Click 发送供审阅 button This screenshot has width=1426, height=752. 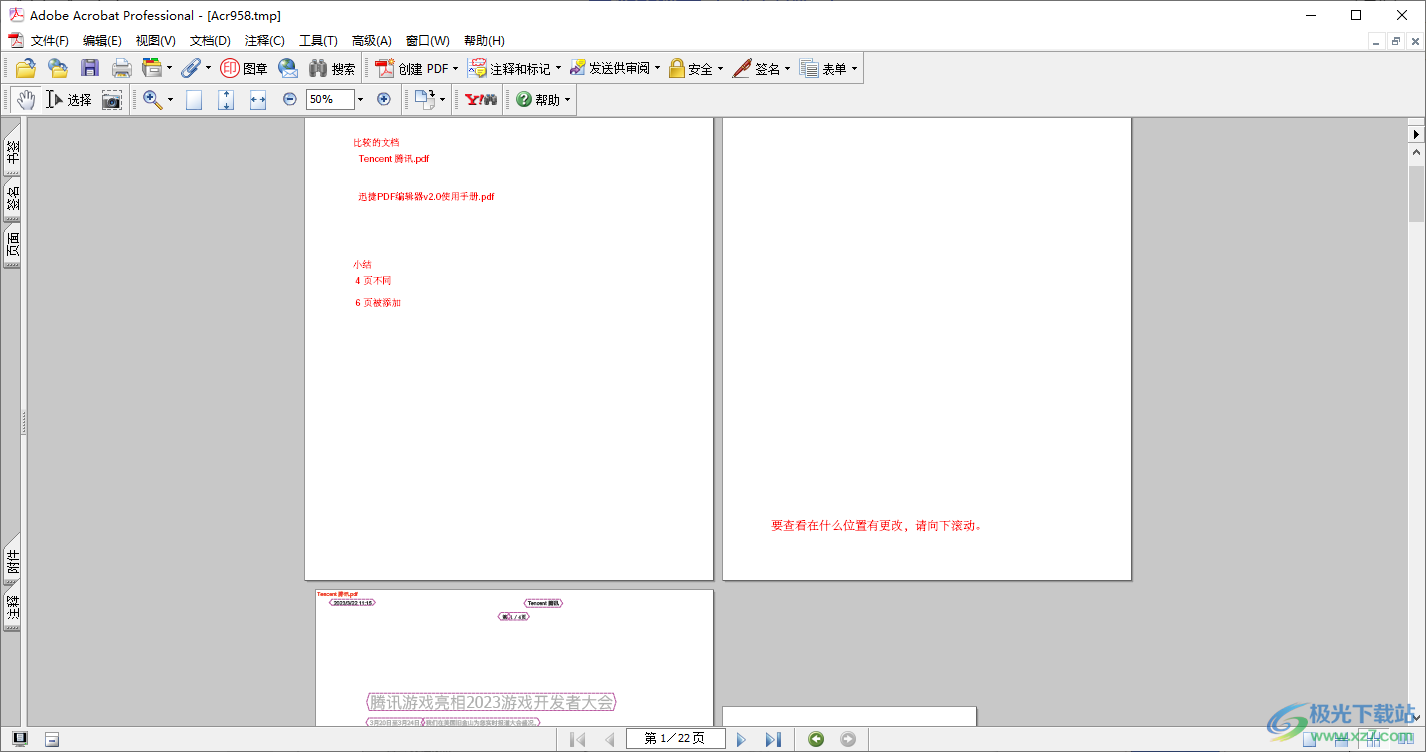(609, 68)
